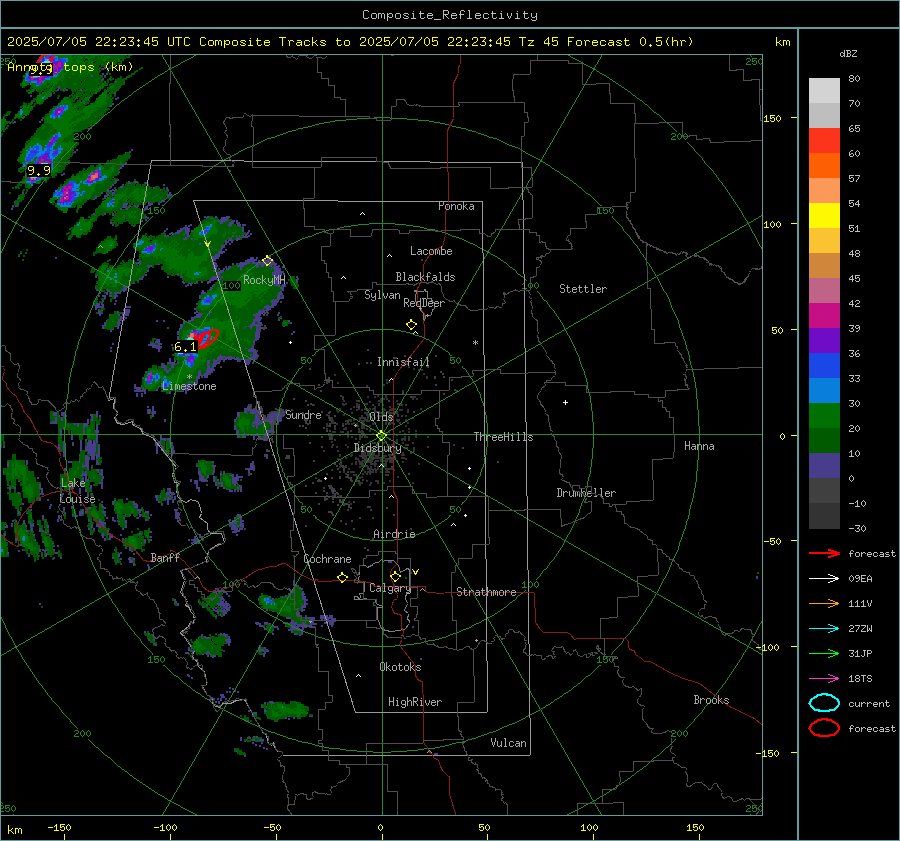
Task: Click the red swatch at 65 dBZ
Action: pos(824,141)
